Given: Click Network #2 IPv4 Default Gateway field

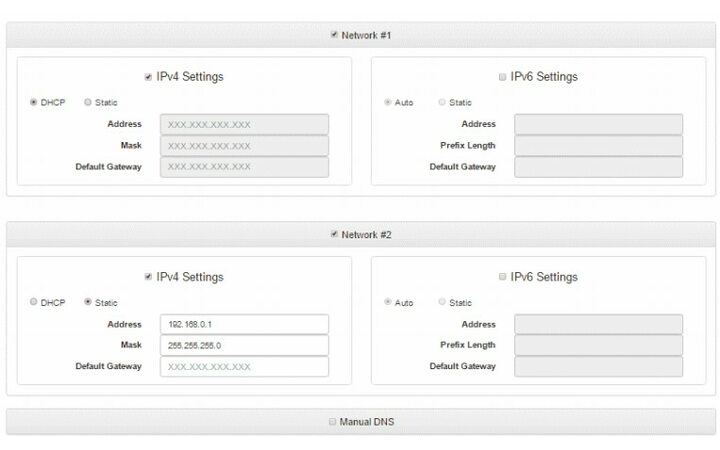Looking at the screenshot, I should (x=244, y=366).
